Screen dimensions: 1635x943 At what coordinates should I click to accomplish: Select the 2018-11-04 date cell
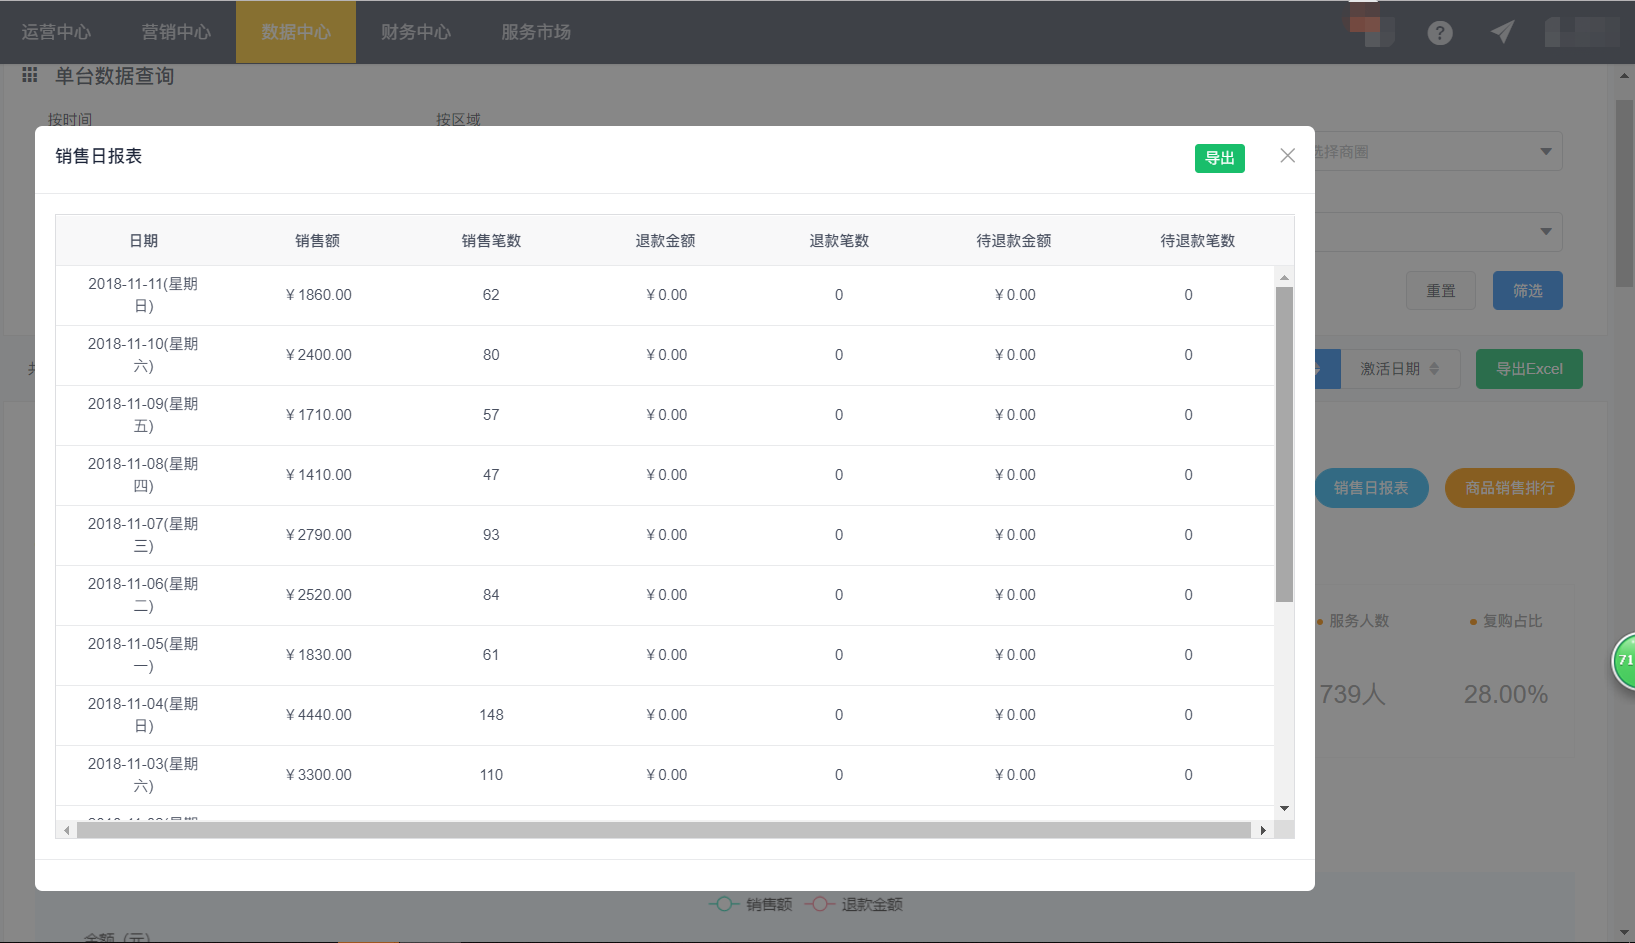[x=143, y=715]
